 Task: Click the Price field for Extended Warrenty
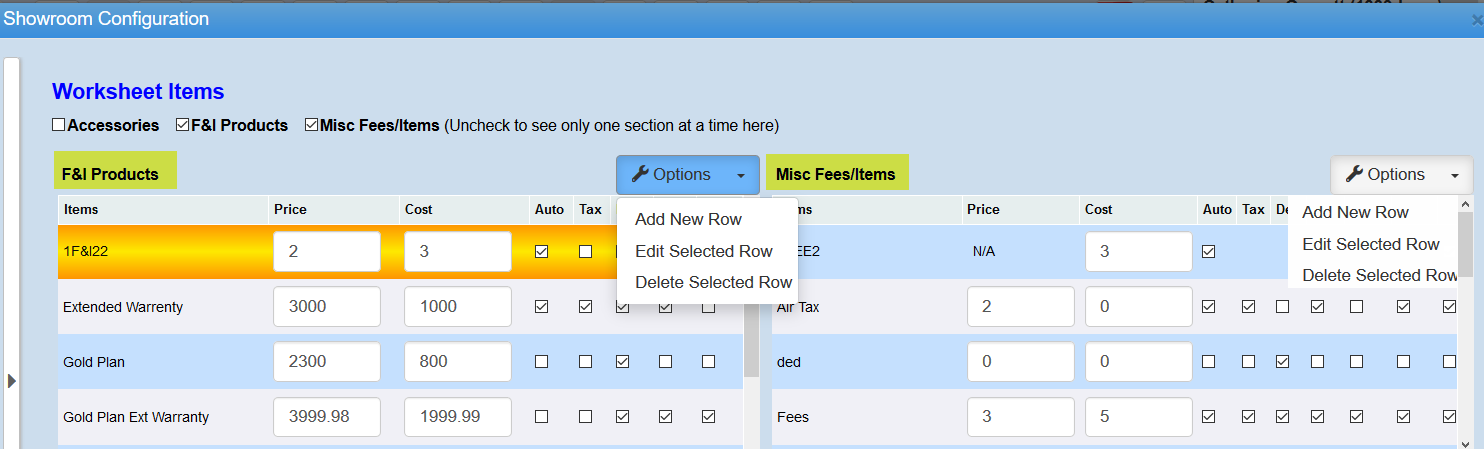(326, 307)
